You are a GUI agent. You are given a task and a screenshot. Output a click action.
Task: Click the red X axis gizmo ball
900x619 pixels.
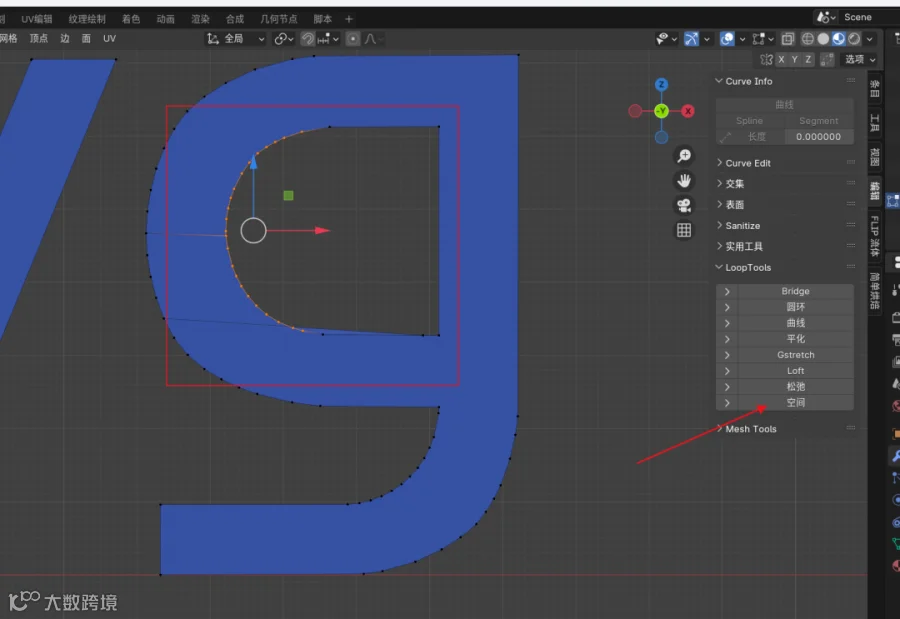pos(688,111)
